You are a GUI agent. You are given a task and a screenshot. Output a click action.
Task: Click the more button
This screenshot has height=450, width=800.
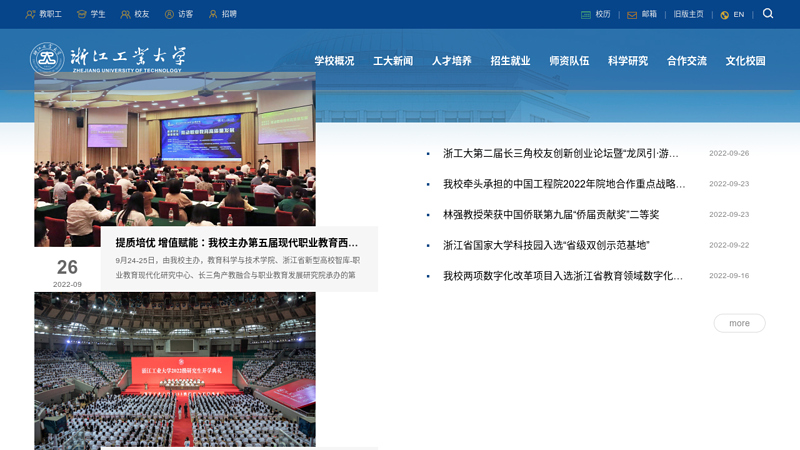(739, 323)
